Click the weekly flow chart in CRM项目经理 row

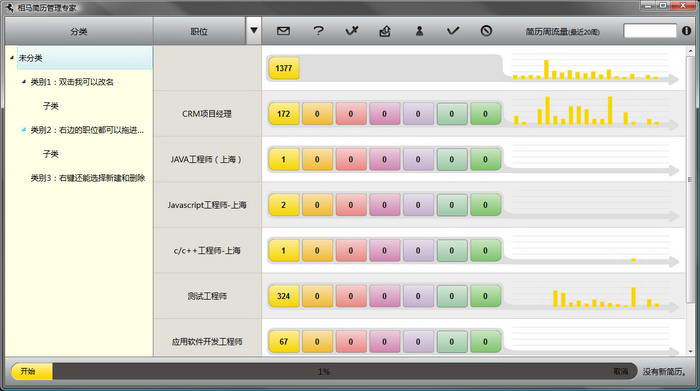tap(593, 112)
